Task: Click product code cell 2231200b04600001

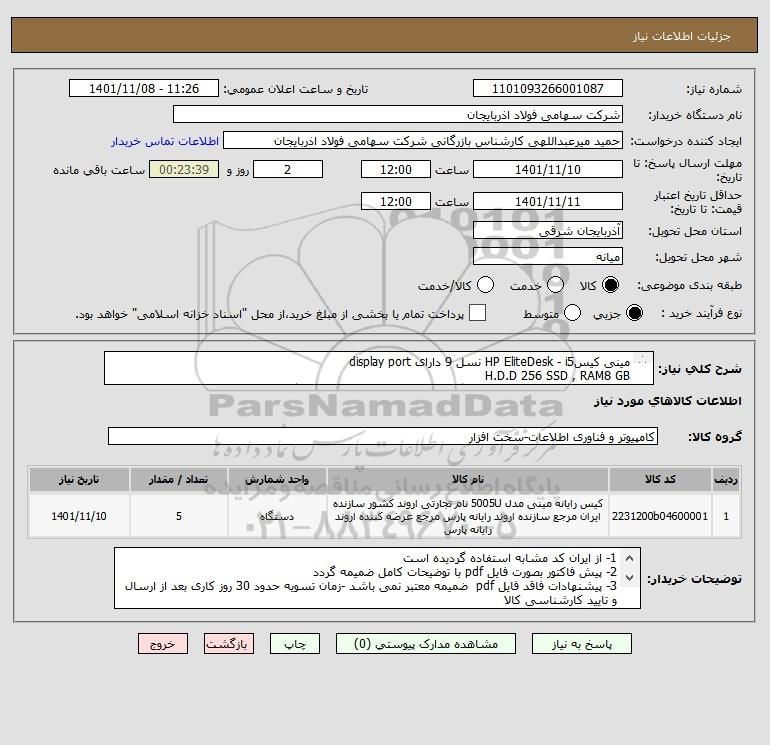Action: (660, 516)
